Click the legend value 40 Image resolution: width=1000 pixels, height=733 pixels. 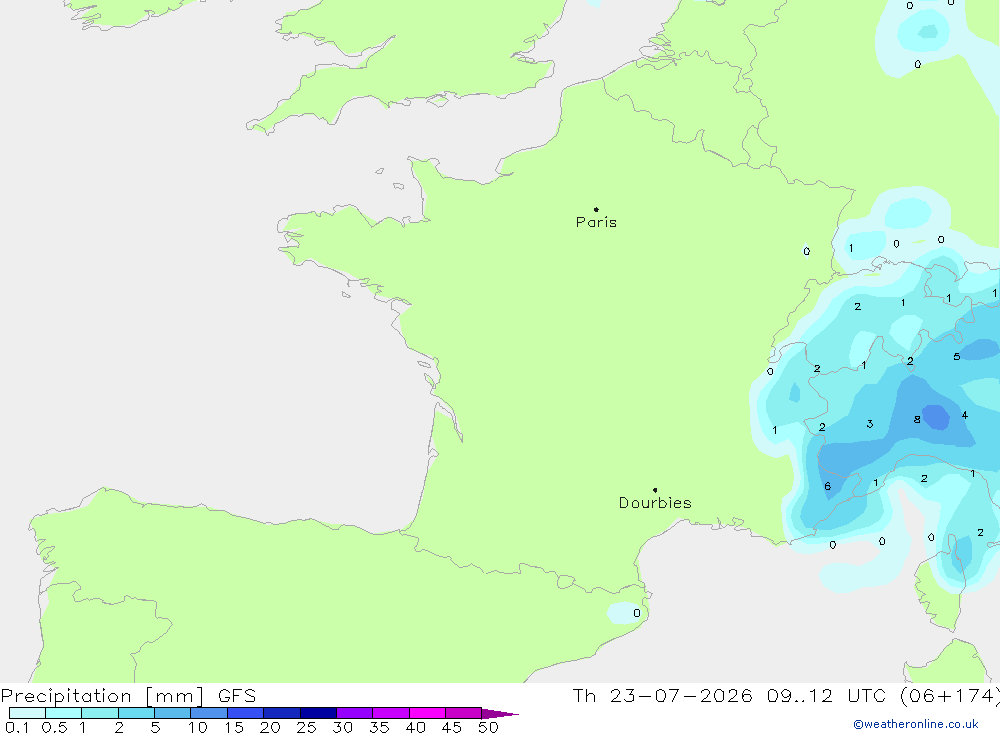(x=416, y=727)
